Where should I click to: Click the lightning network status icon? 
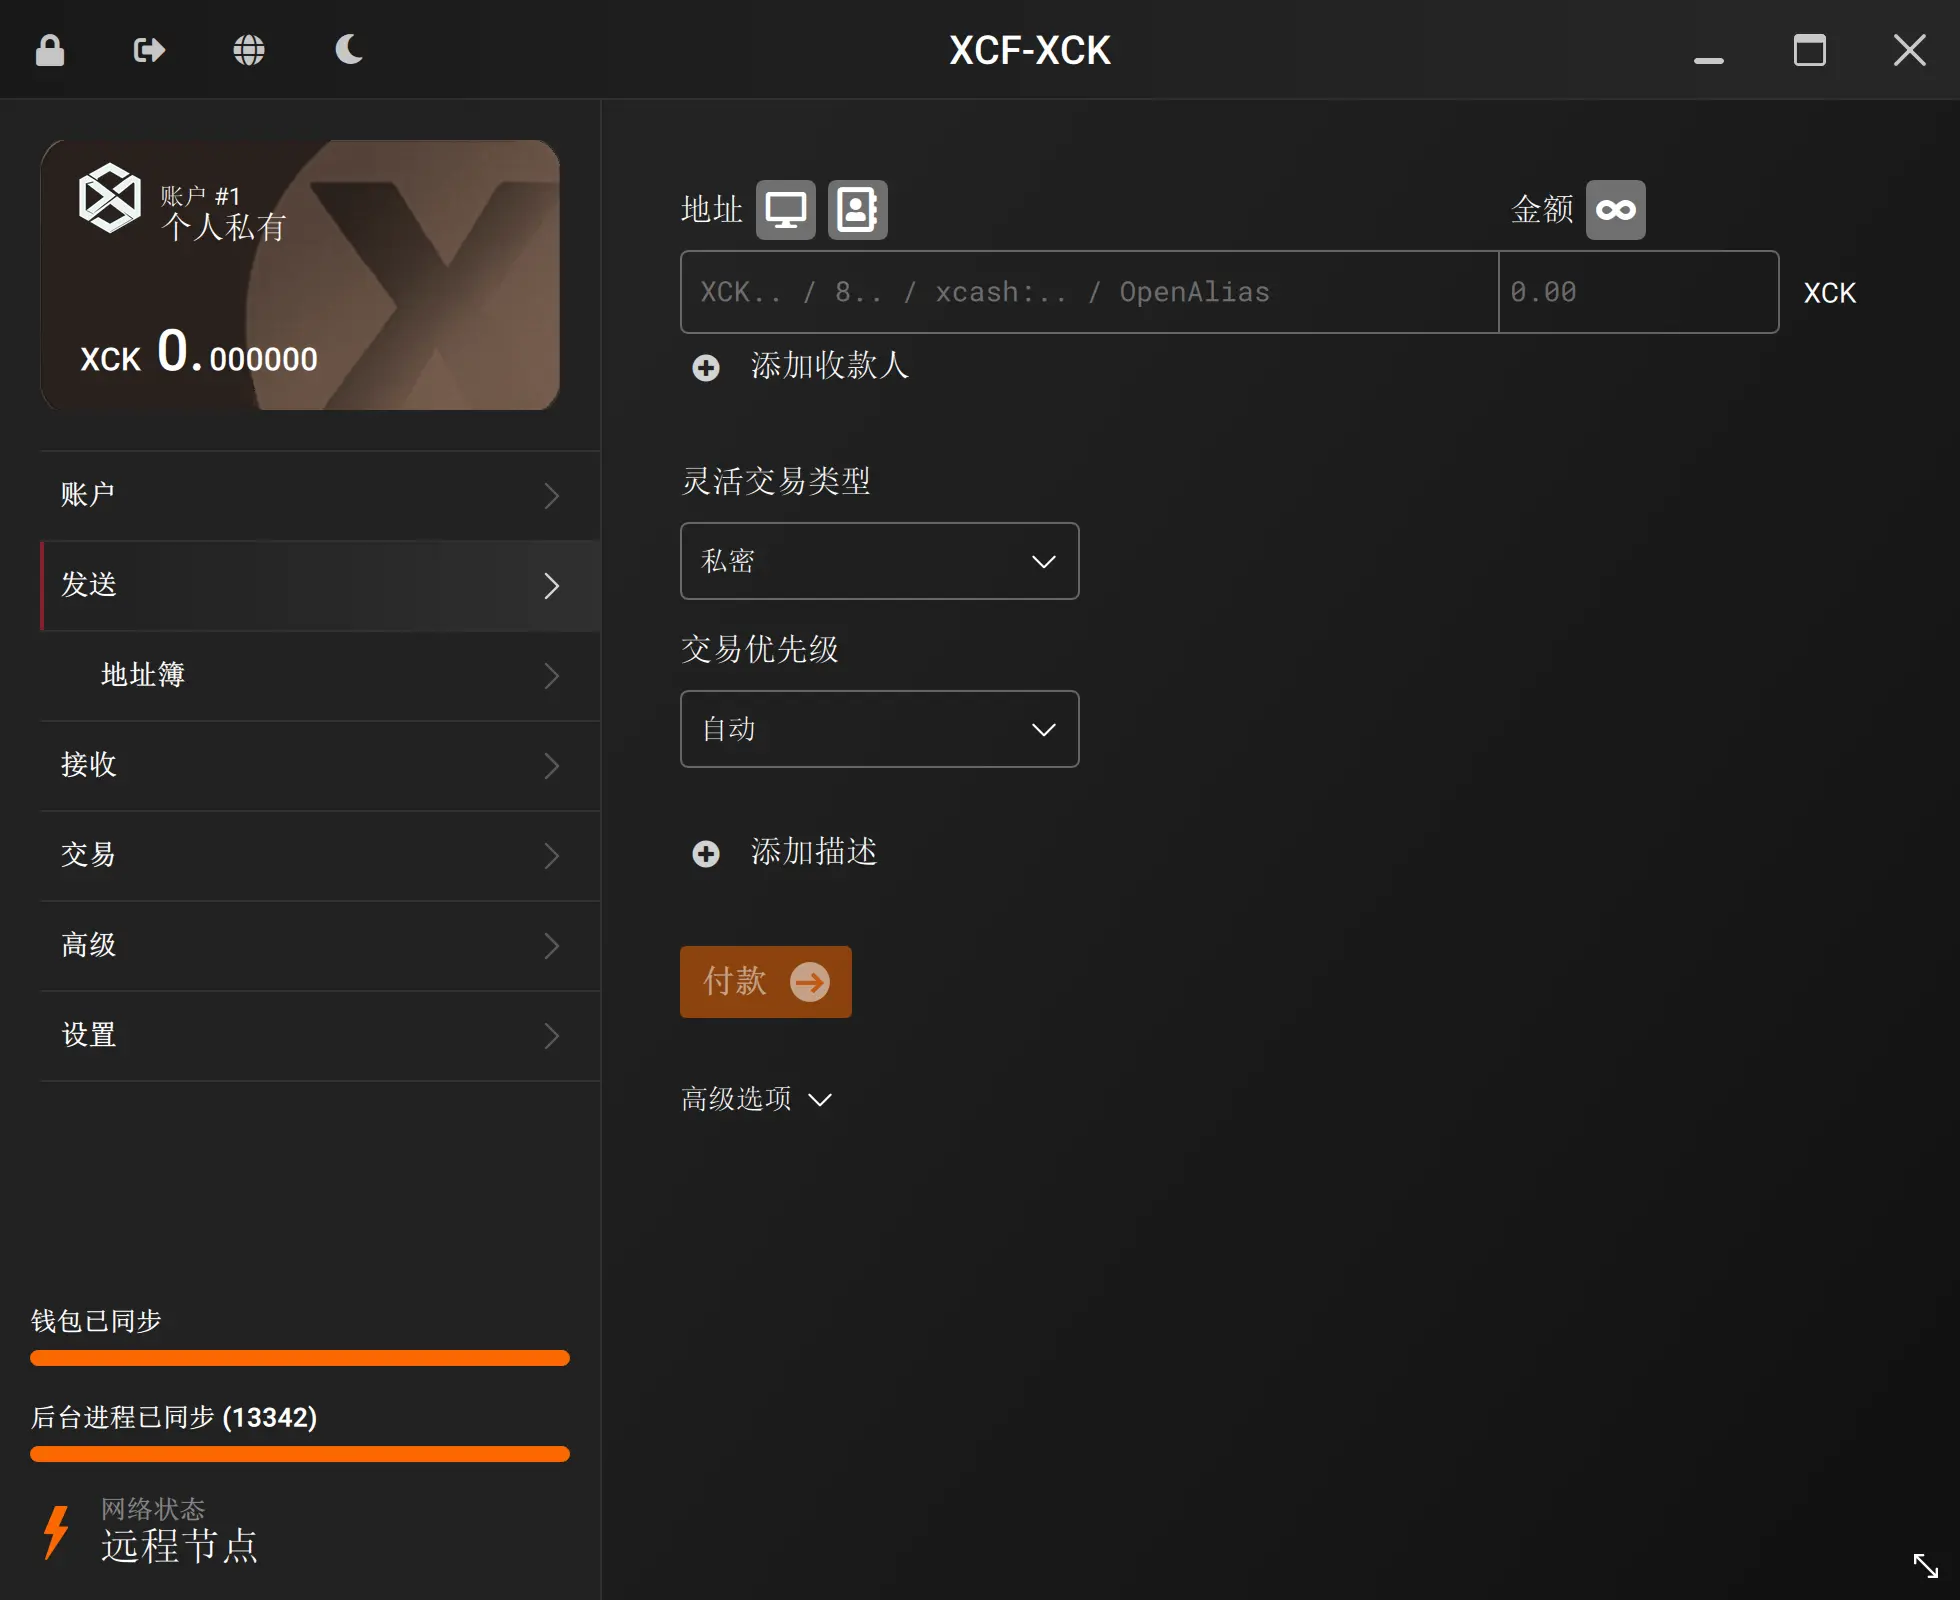57,1531
